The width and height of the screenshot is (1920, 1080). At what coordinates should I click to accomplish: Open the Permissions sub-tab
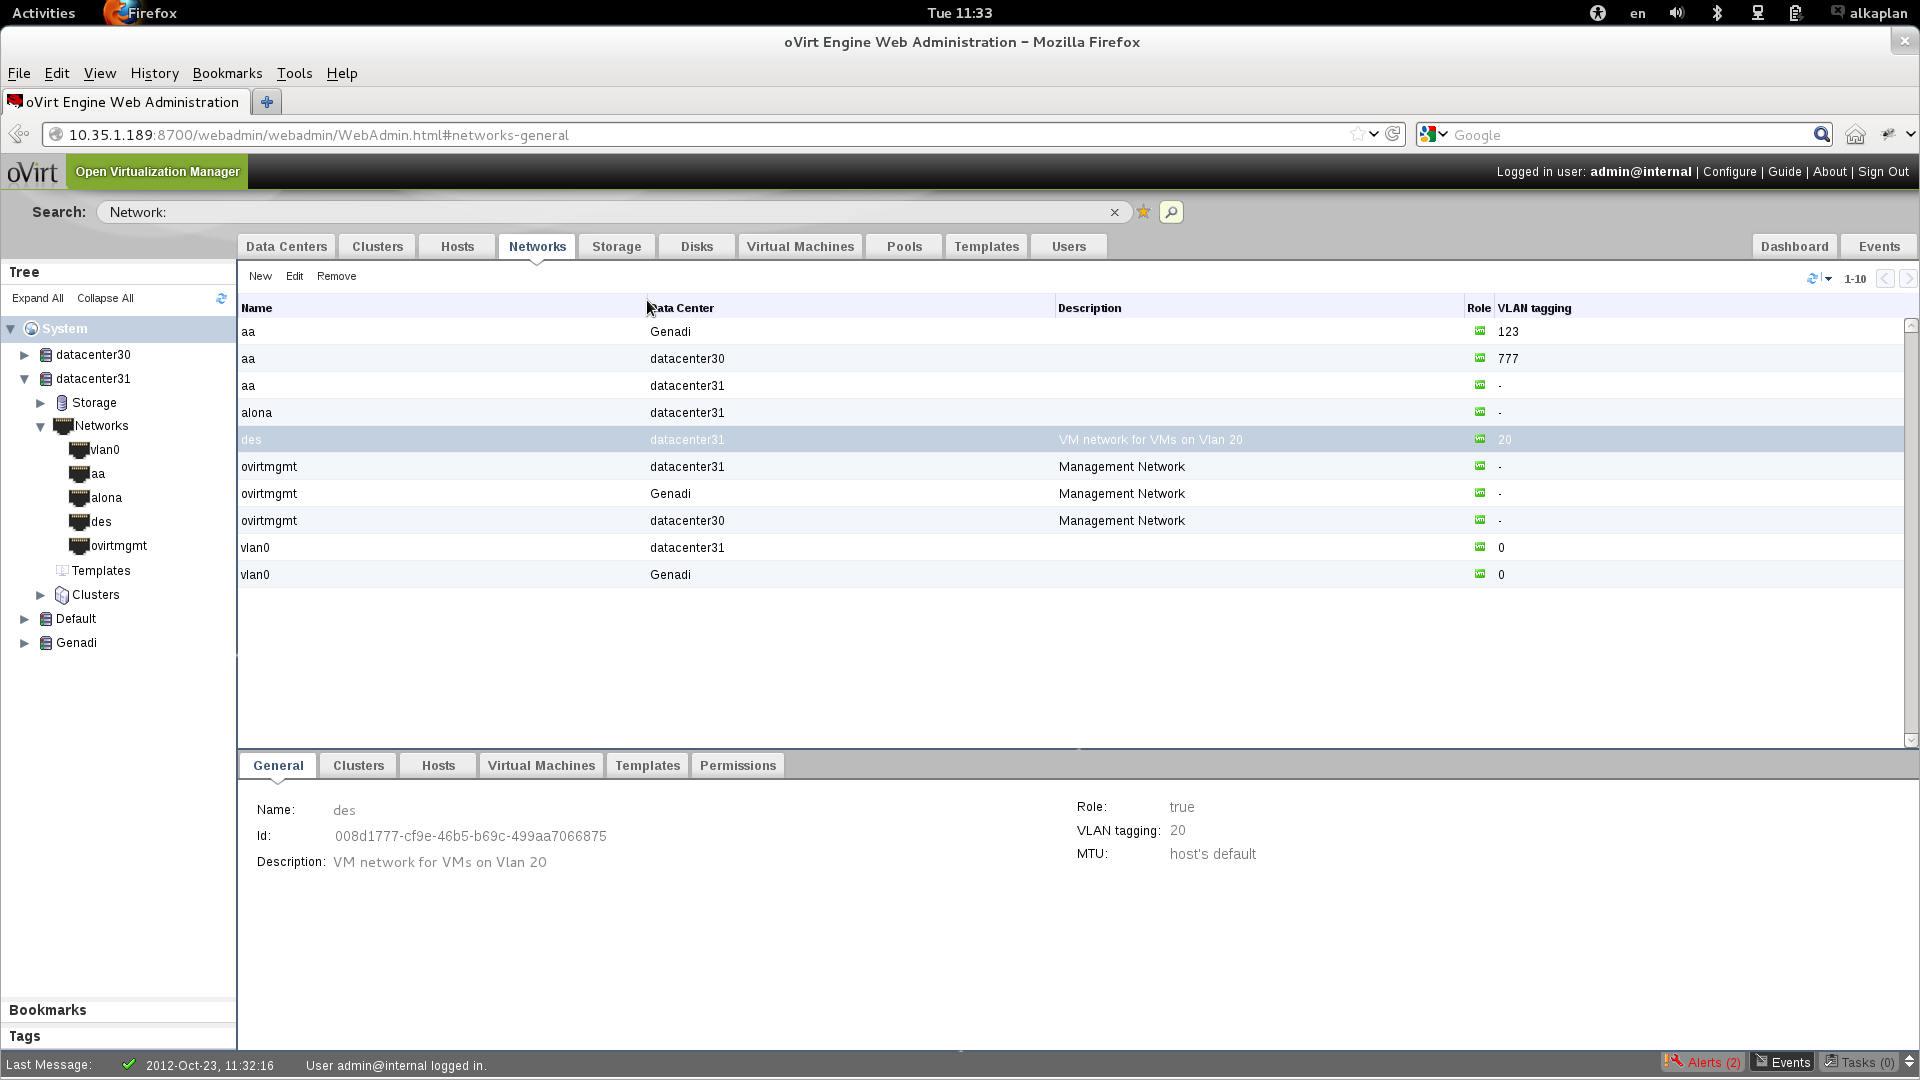(738, 766)
